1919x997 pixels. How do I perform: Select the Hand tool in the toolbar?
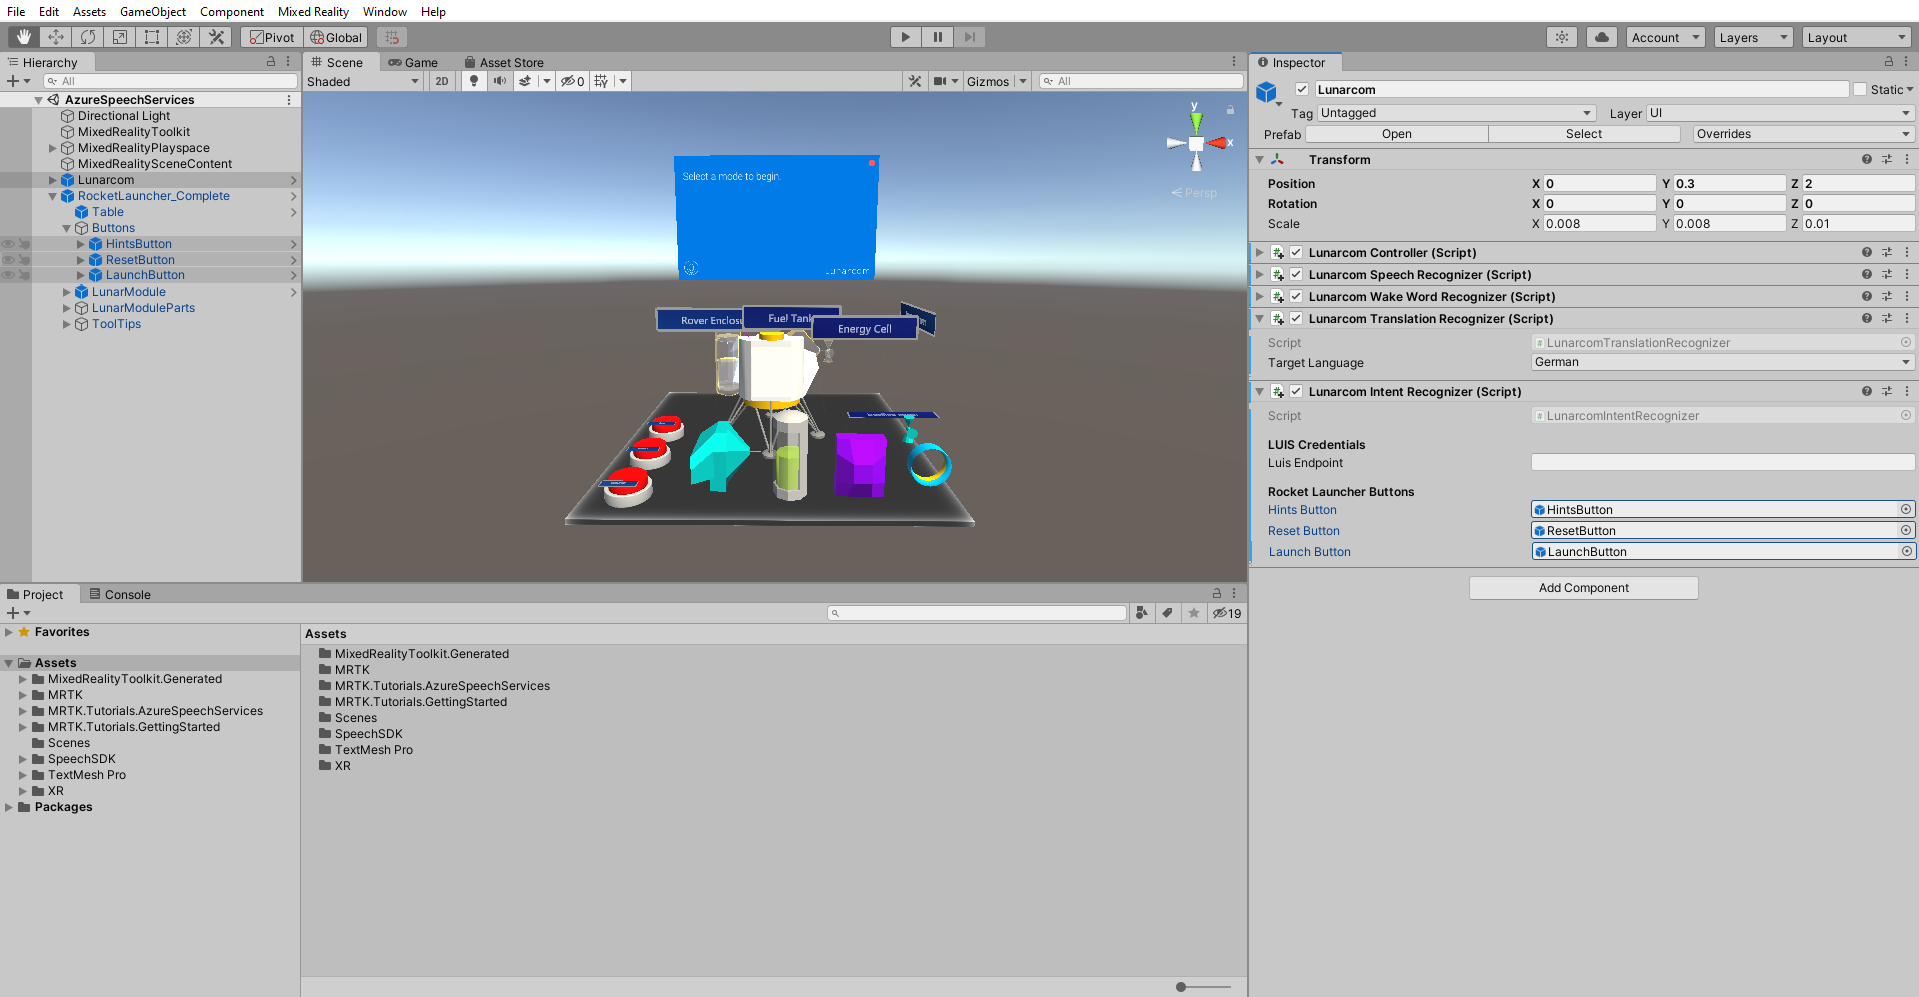click(x=24, y=37)
